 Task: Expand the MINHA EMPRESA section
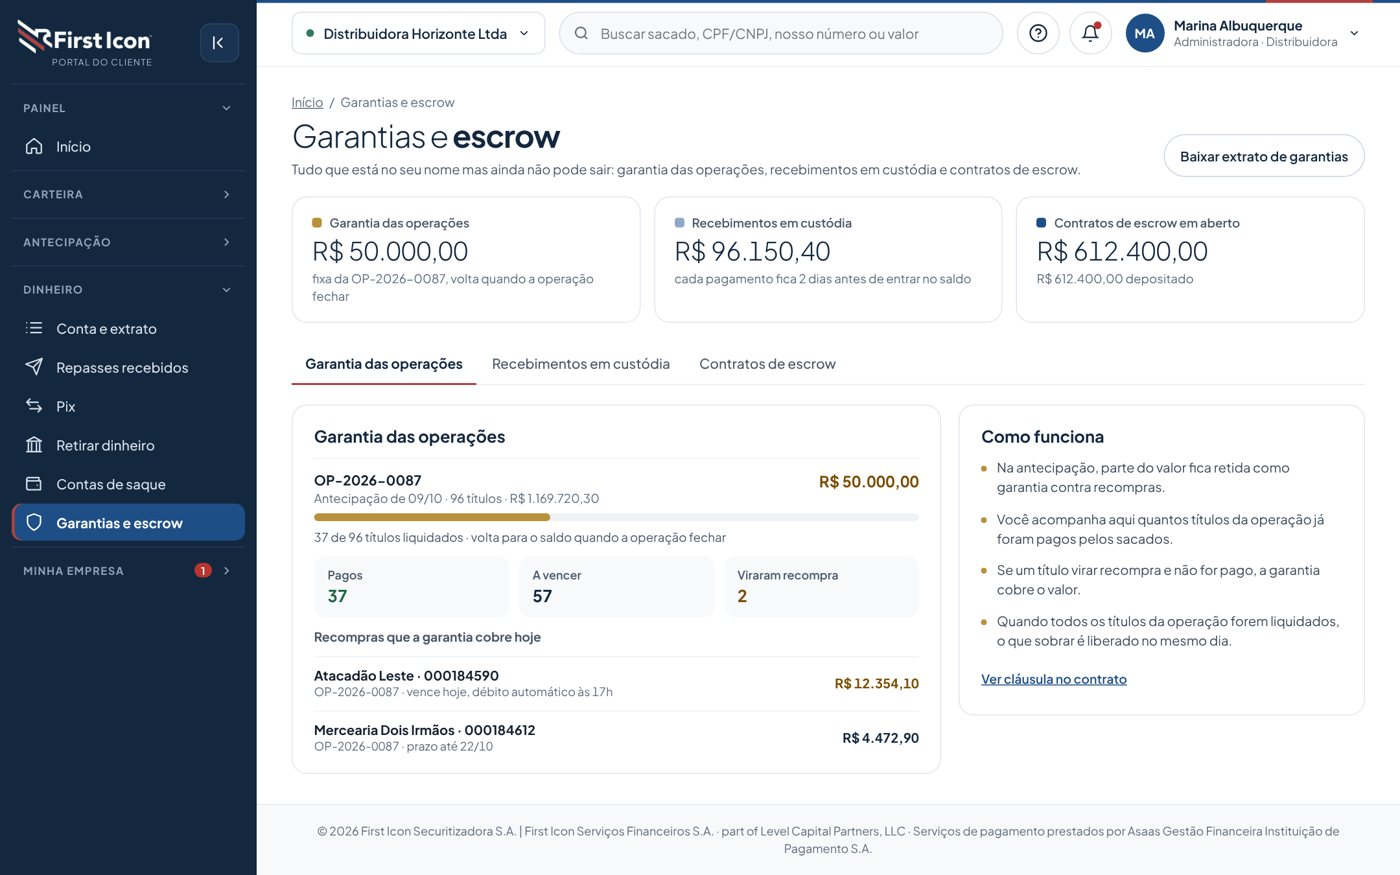[x=128, y=571]
